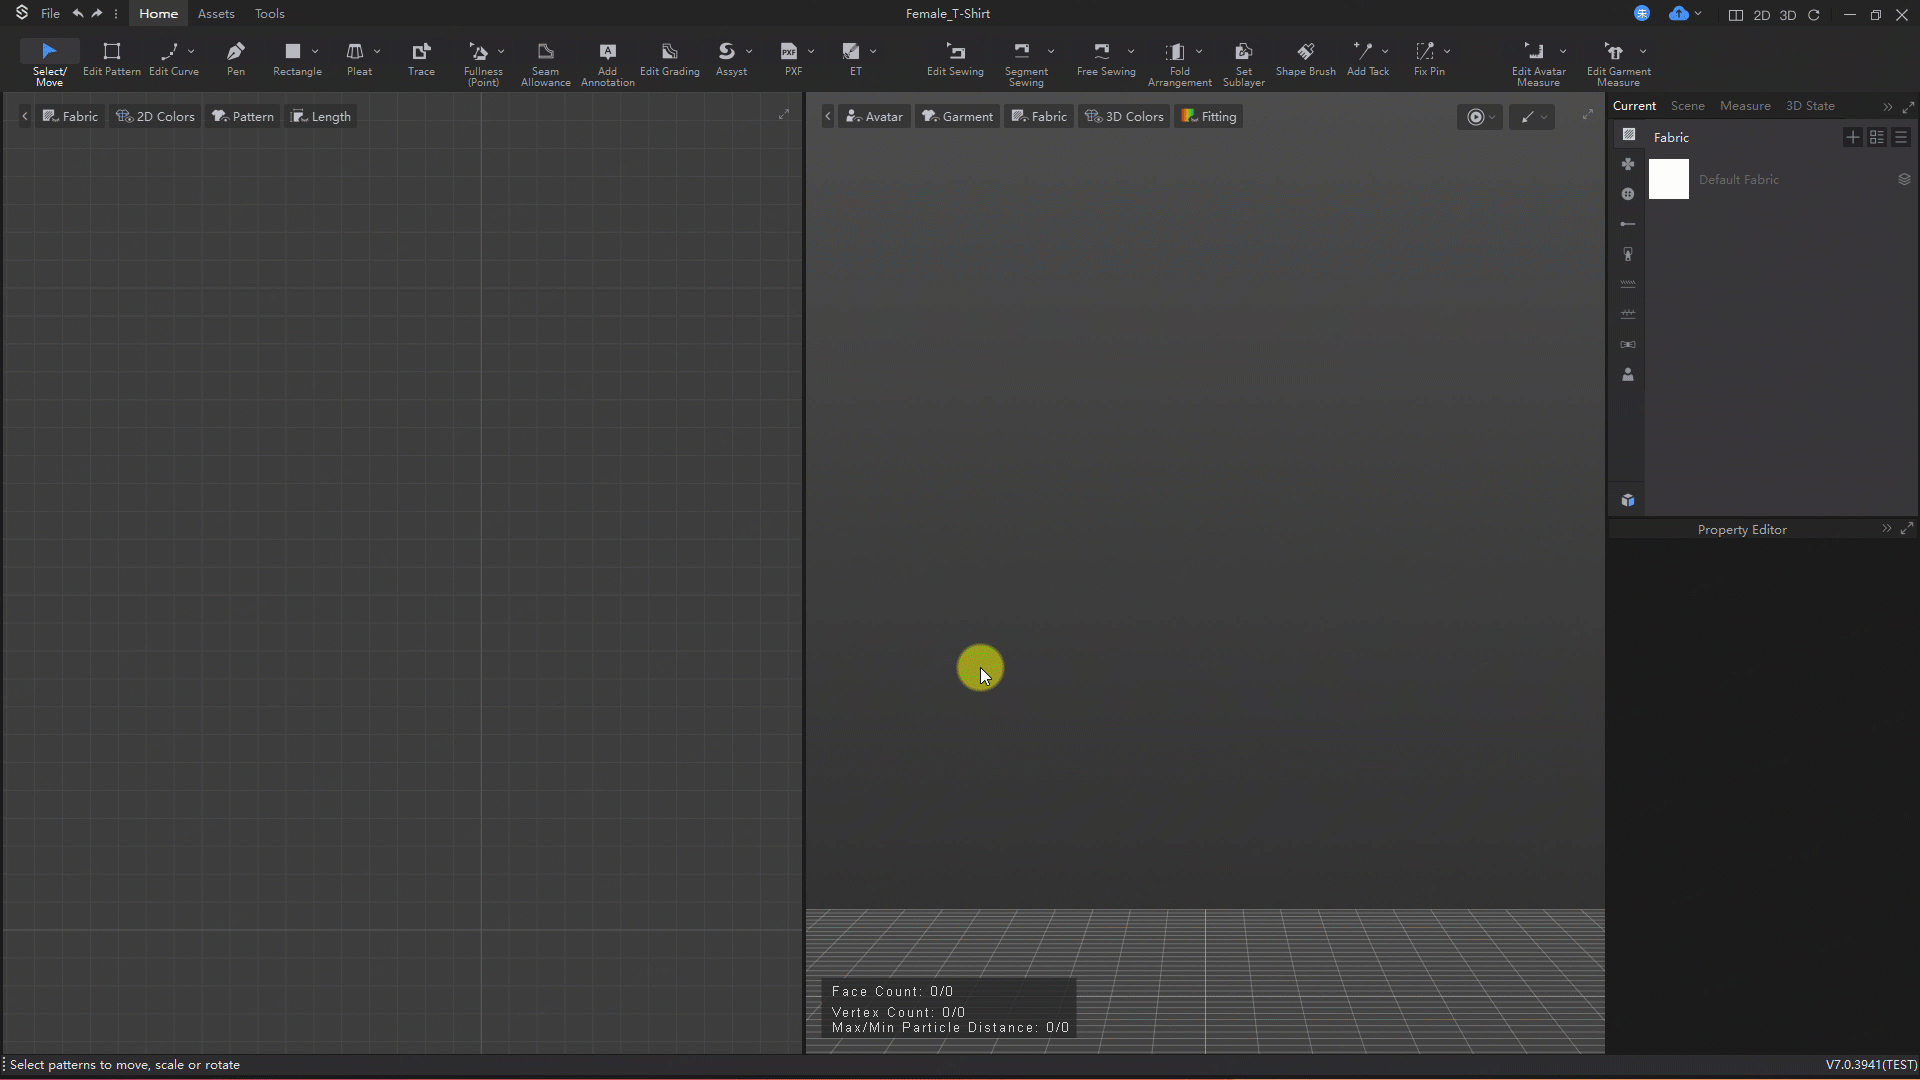Click the Set Sublayer tool
Screen dimensions: 1920x1080
[x=1243, y=63]
